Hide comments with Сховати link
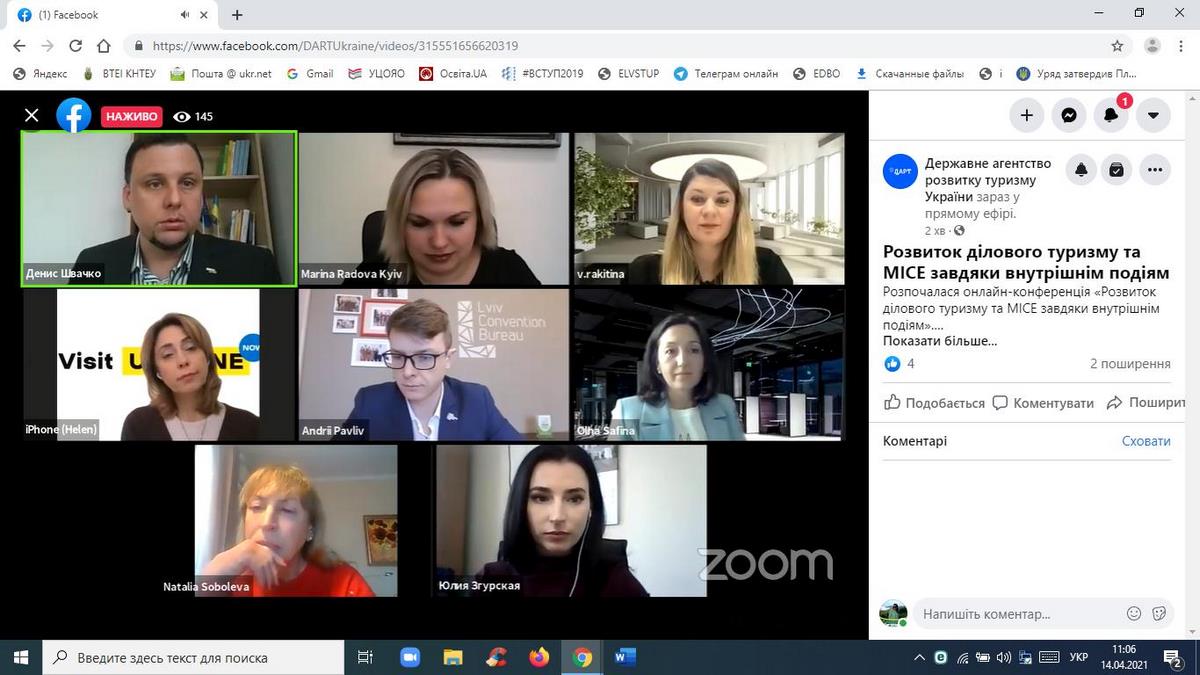The height and width of the screenshot is (675, 1200). [x=1145, y=441]
